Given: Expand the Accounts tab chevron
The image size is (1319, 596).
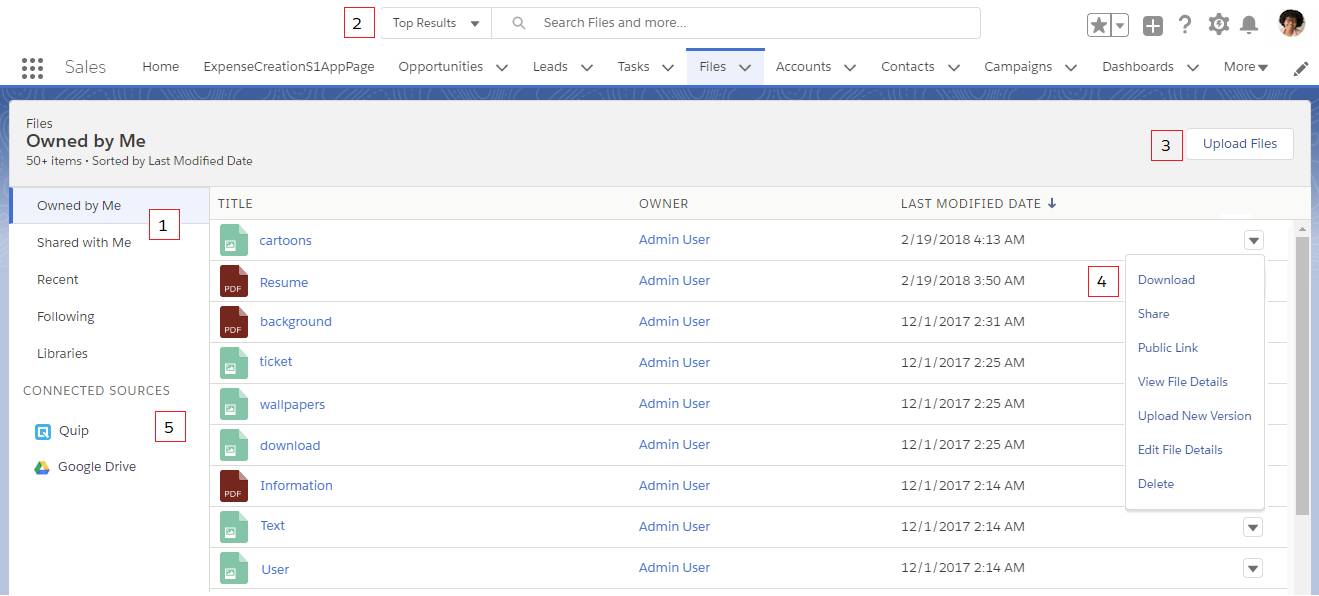Looking at the screenshot, I should coord(849,68).
